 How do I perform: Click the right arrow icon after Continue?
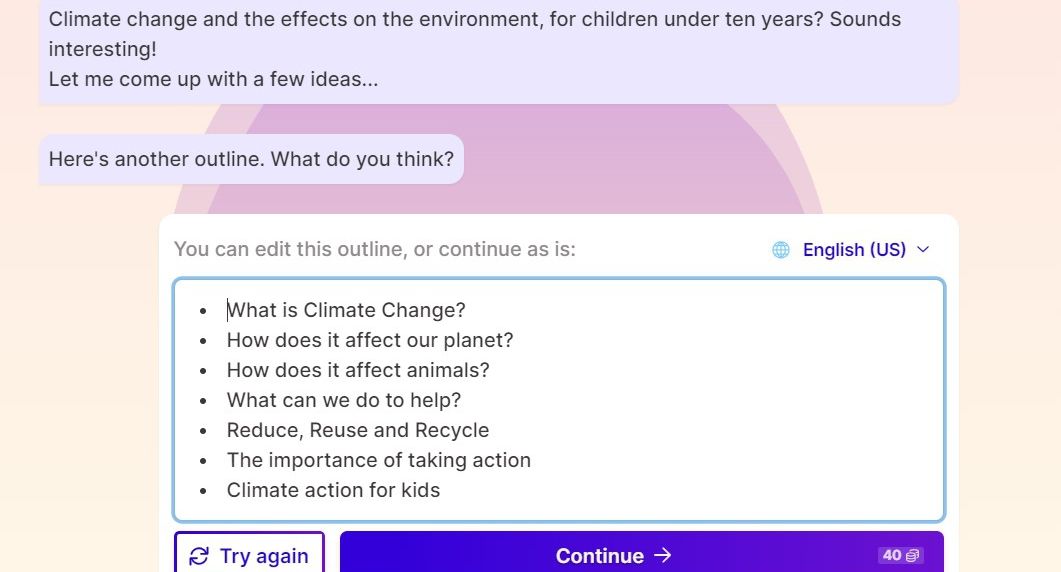click(662, 556)
